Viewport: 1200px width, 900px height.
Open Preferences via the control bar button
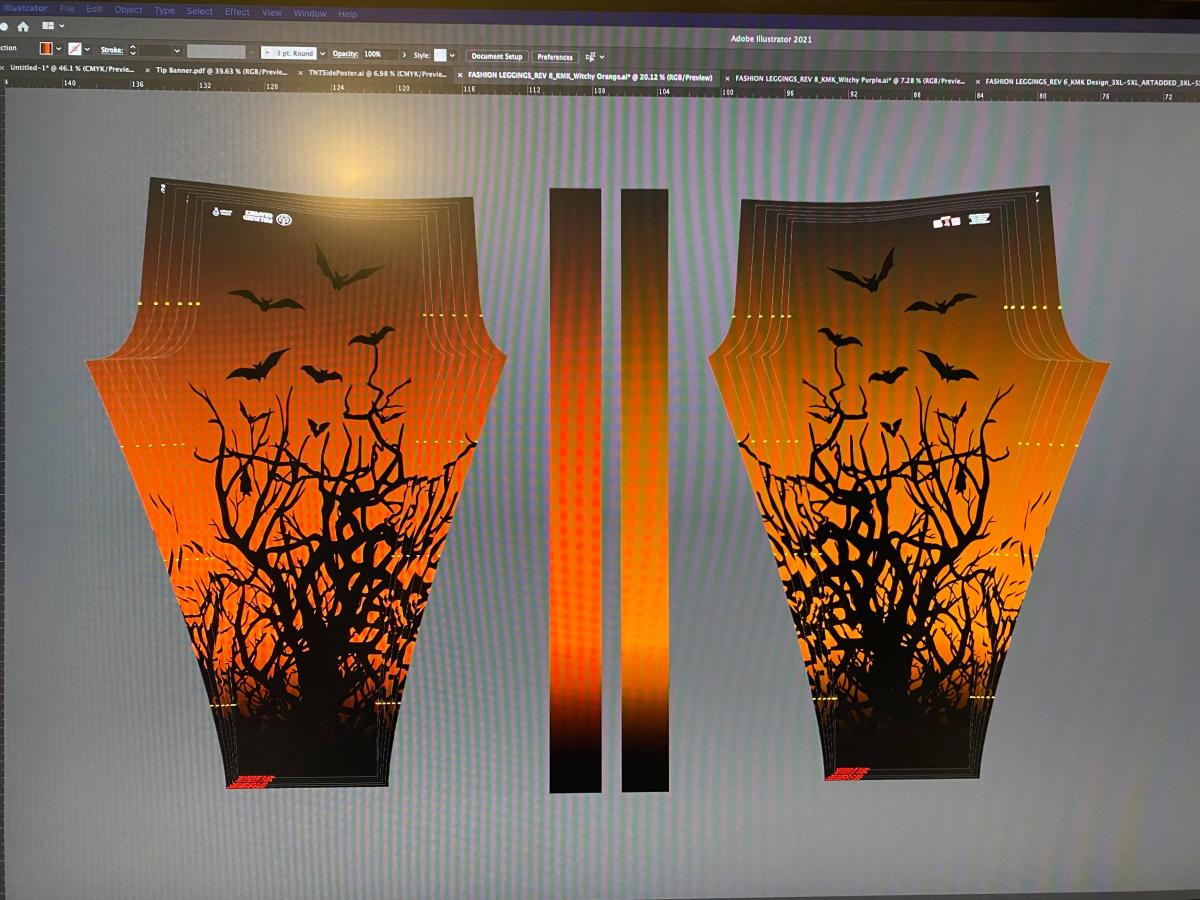click(556, 56)
